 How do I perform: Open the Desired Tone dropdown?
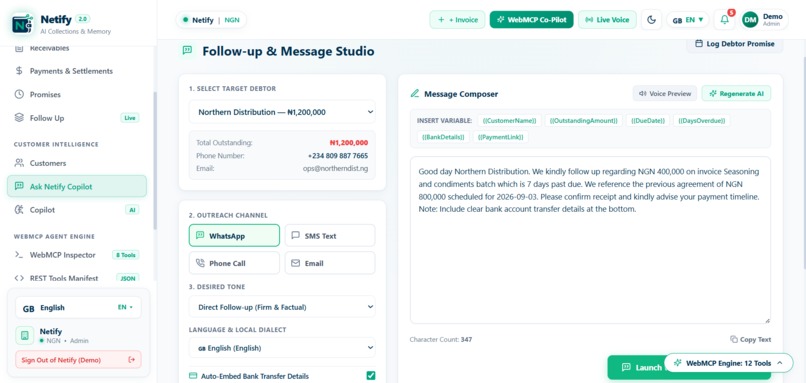(x=282, y=307)
